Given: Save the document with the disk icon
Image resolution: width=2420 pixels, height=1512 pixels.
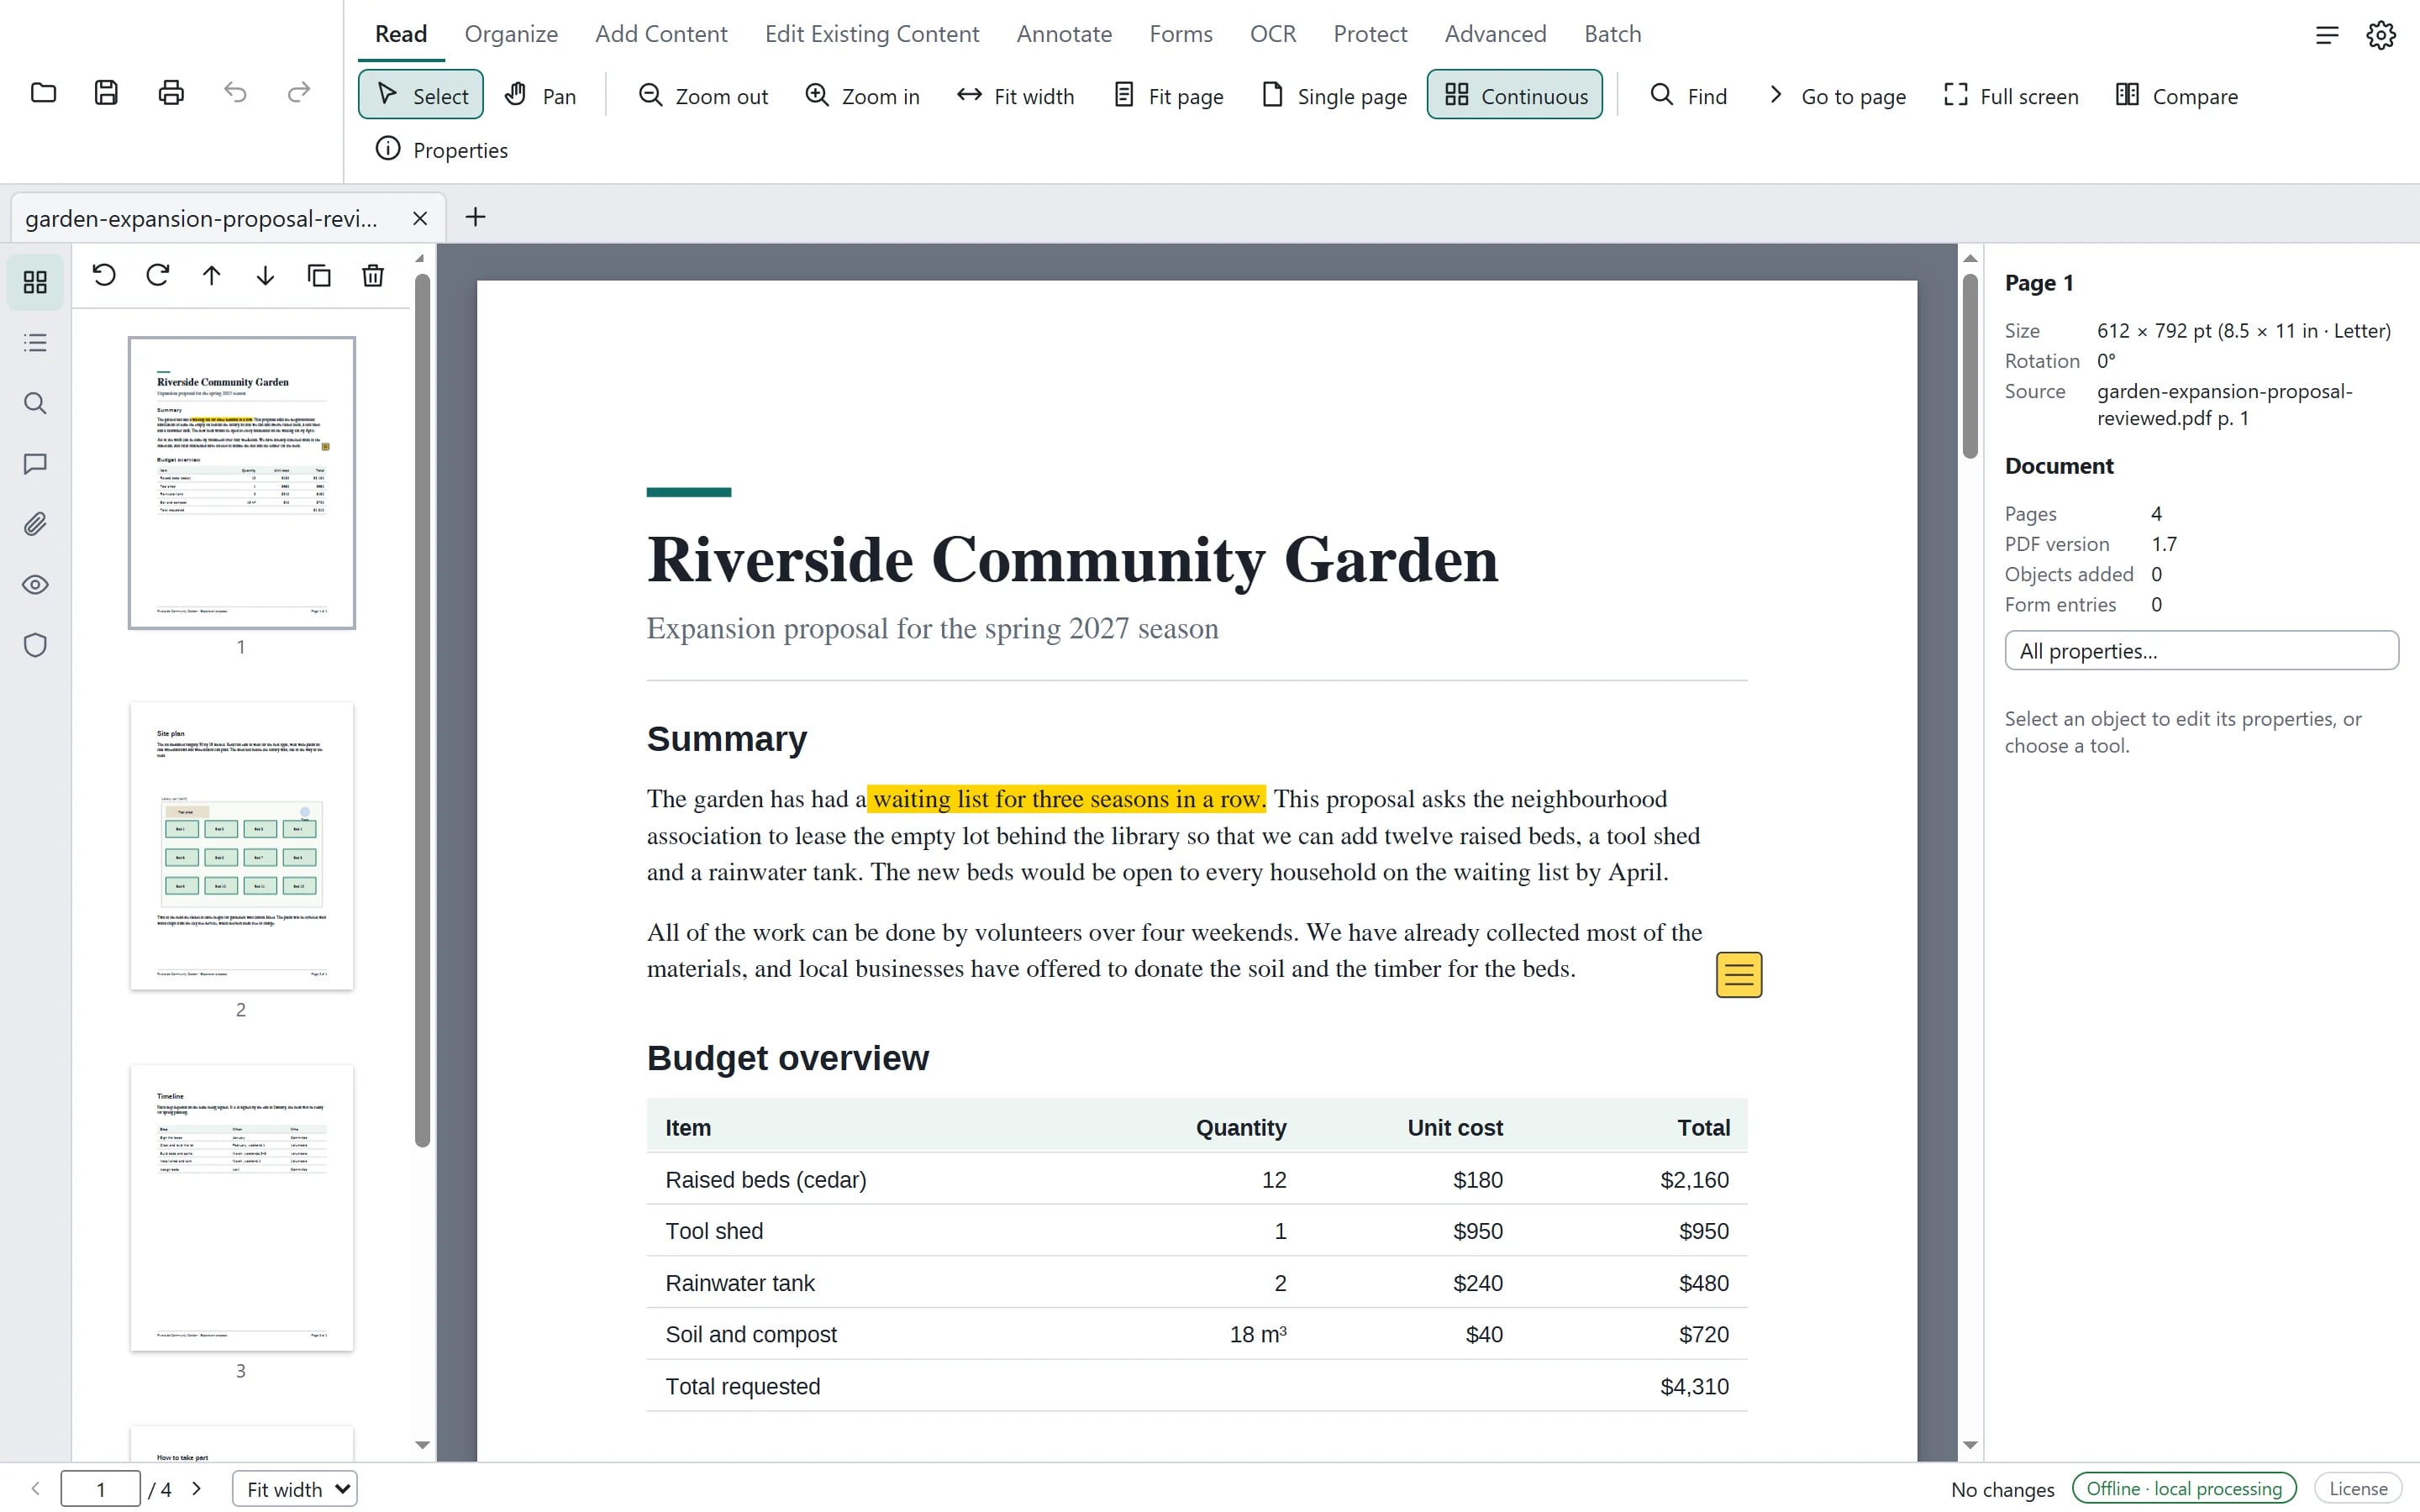Looking at the screenshot, I should click(106, 93).
